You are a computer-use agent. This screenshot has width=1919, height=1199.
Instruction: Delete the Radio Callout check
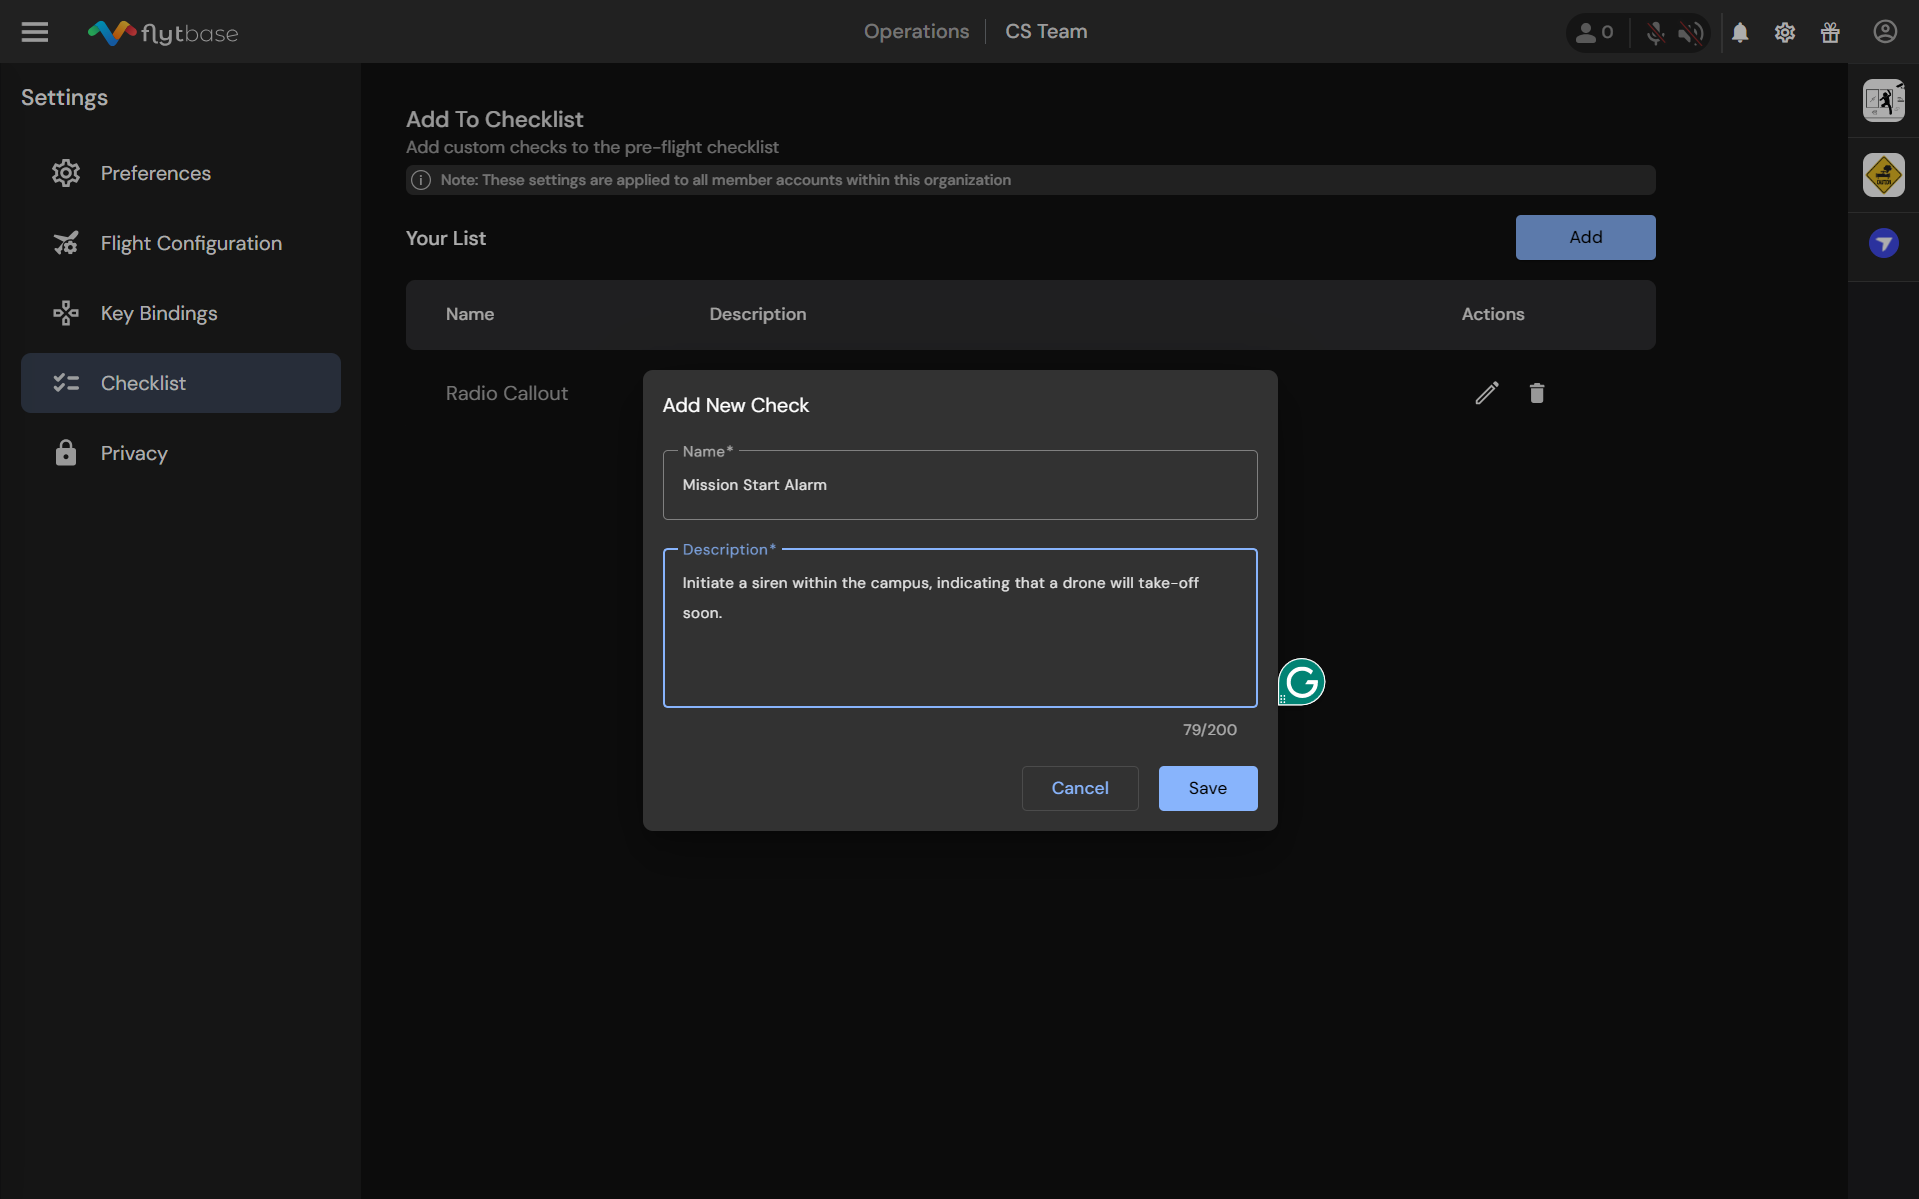[x=1537, y=393]
